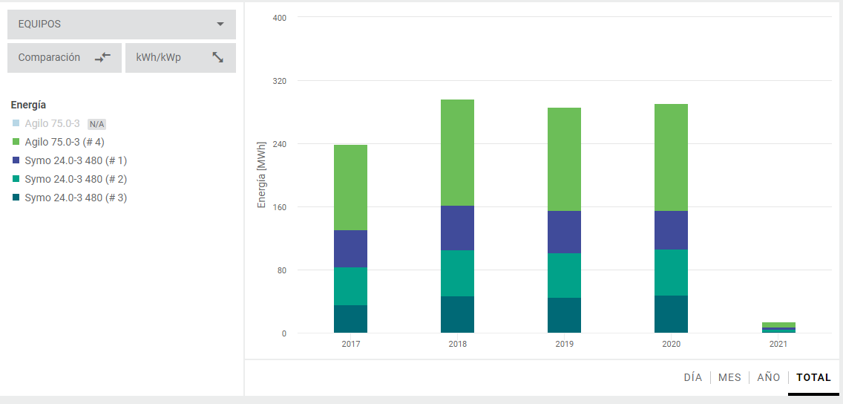Select the TOTAL tab
The image size is (843, 404).
[x=813, y=378]
